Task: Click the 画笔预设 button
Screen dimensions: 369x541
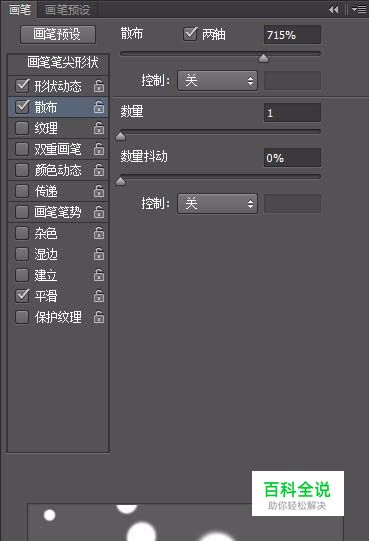Action: click(58, 35)
